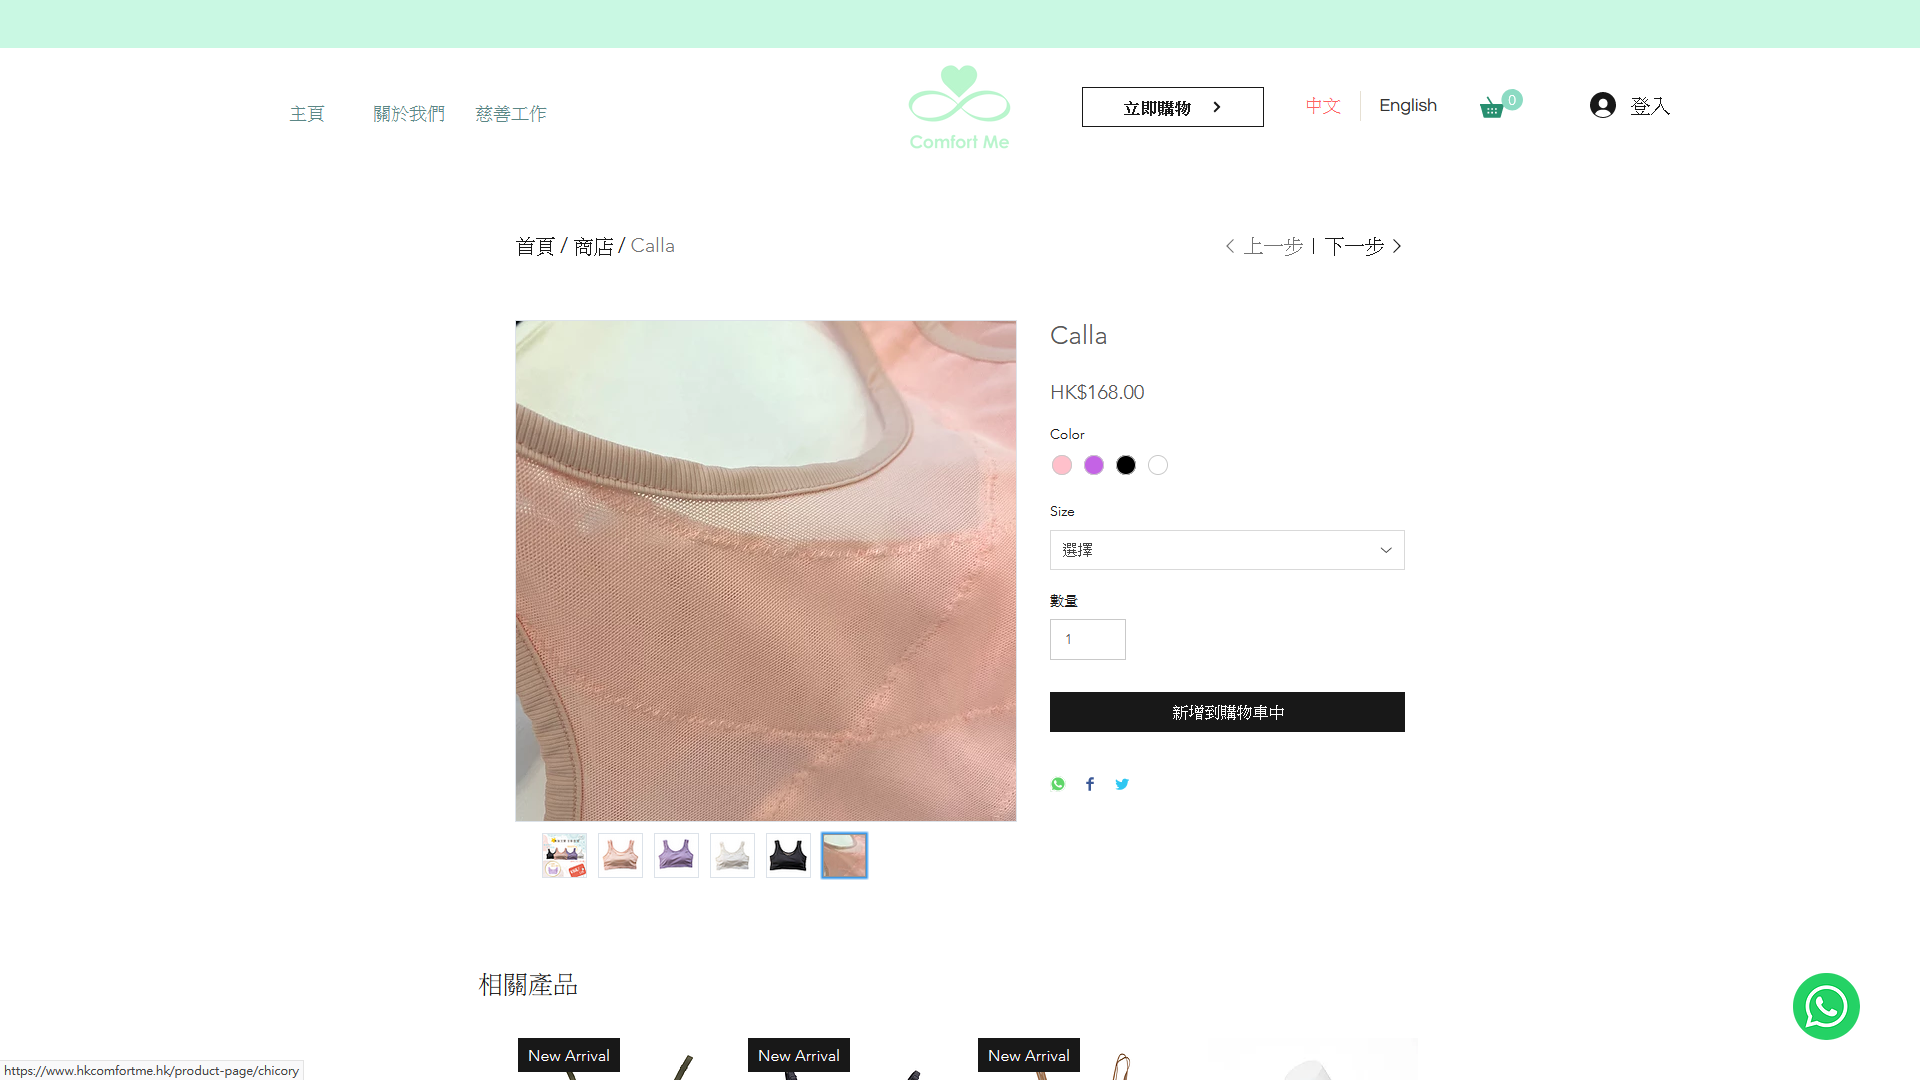Viewport: 1920px width, 1080px height.
Task: Click the 新增到購物車中 add to cart button
Action: coord(1227,712)
